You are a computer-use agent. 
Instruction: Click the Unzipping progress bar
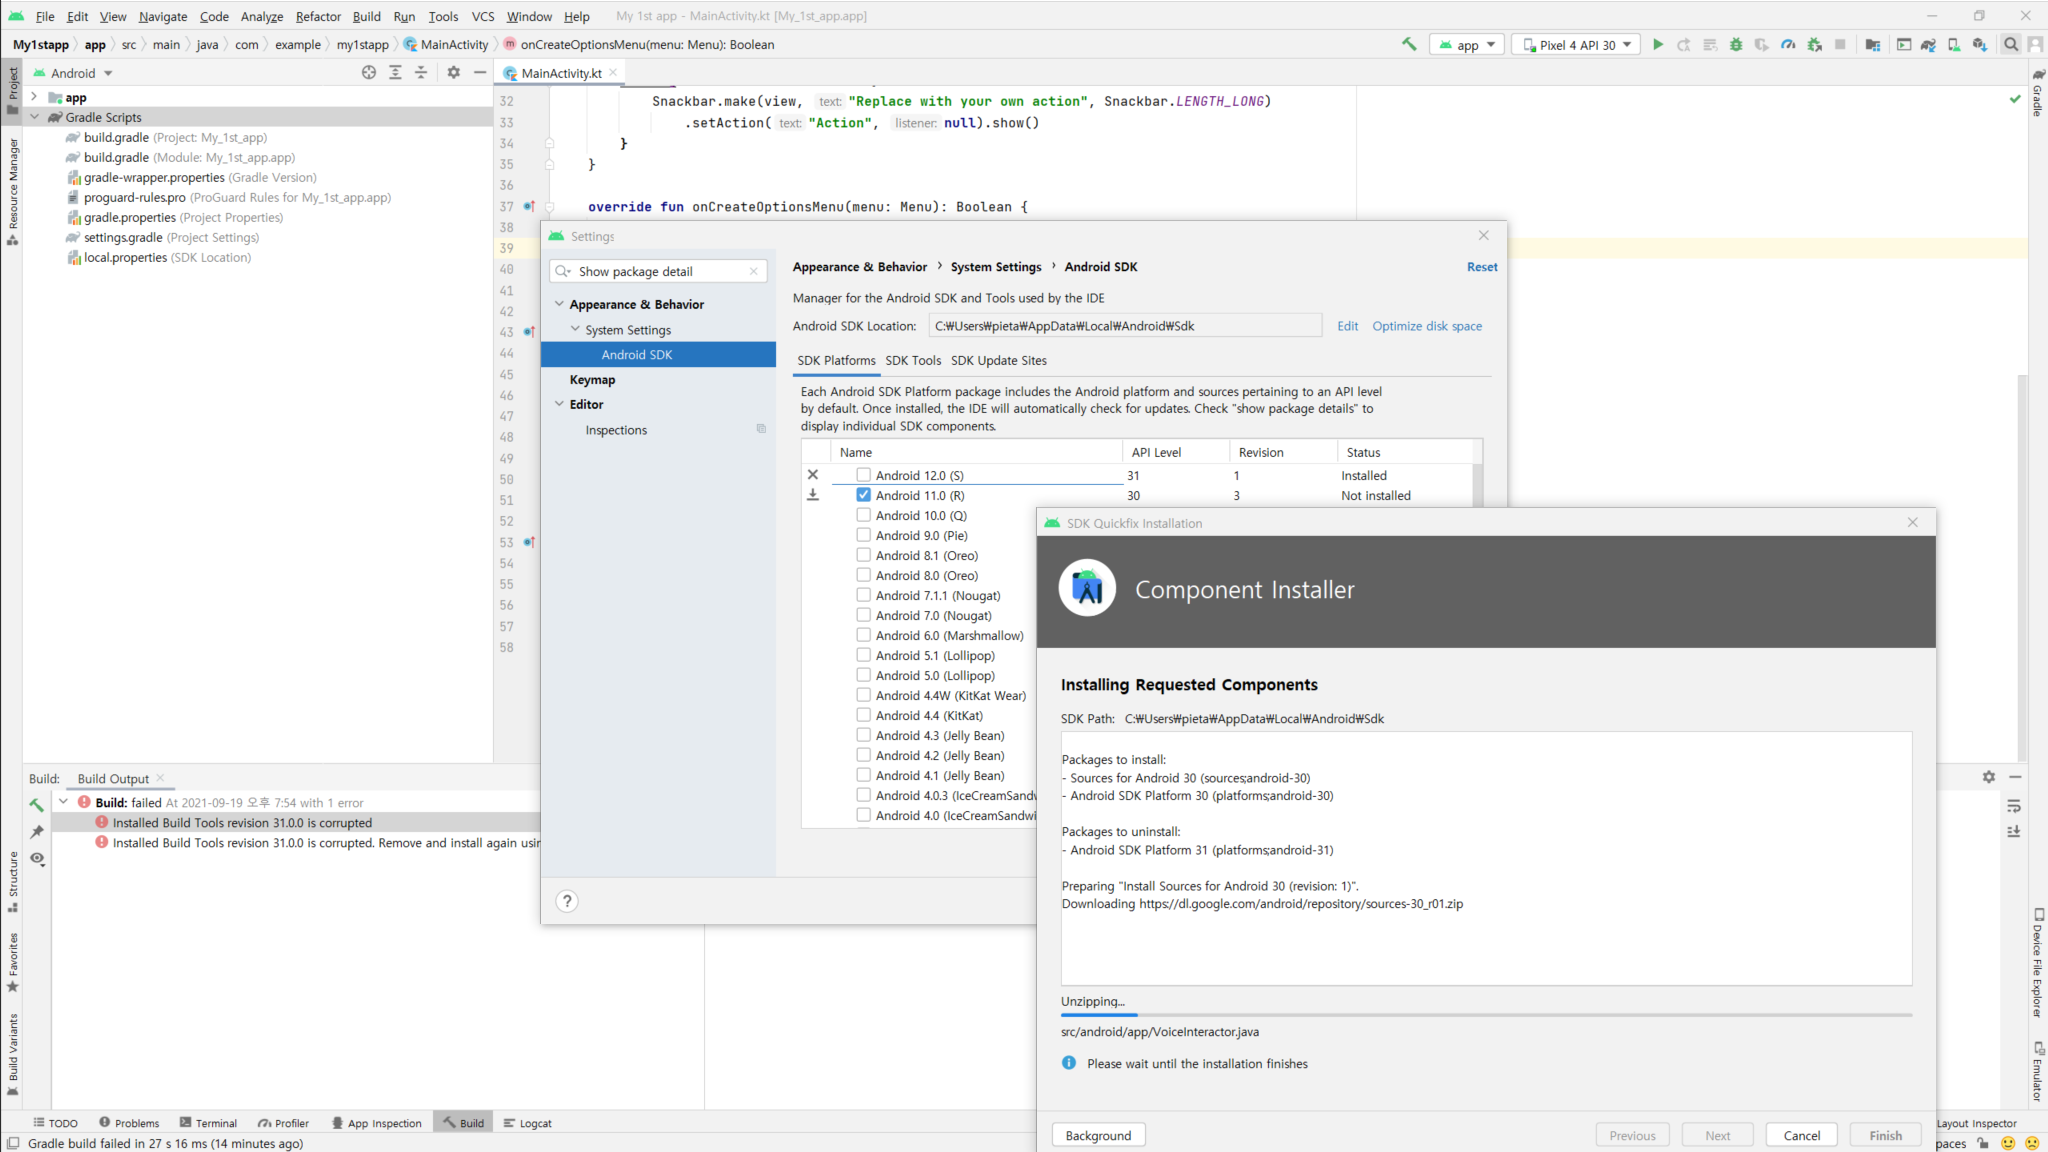[1486, 1015]
